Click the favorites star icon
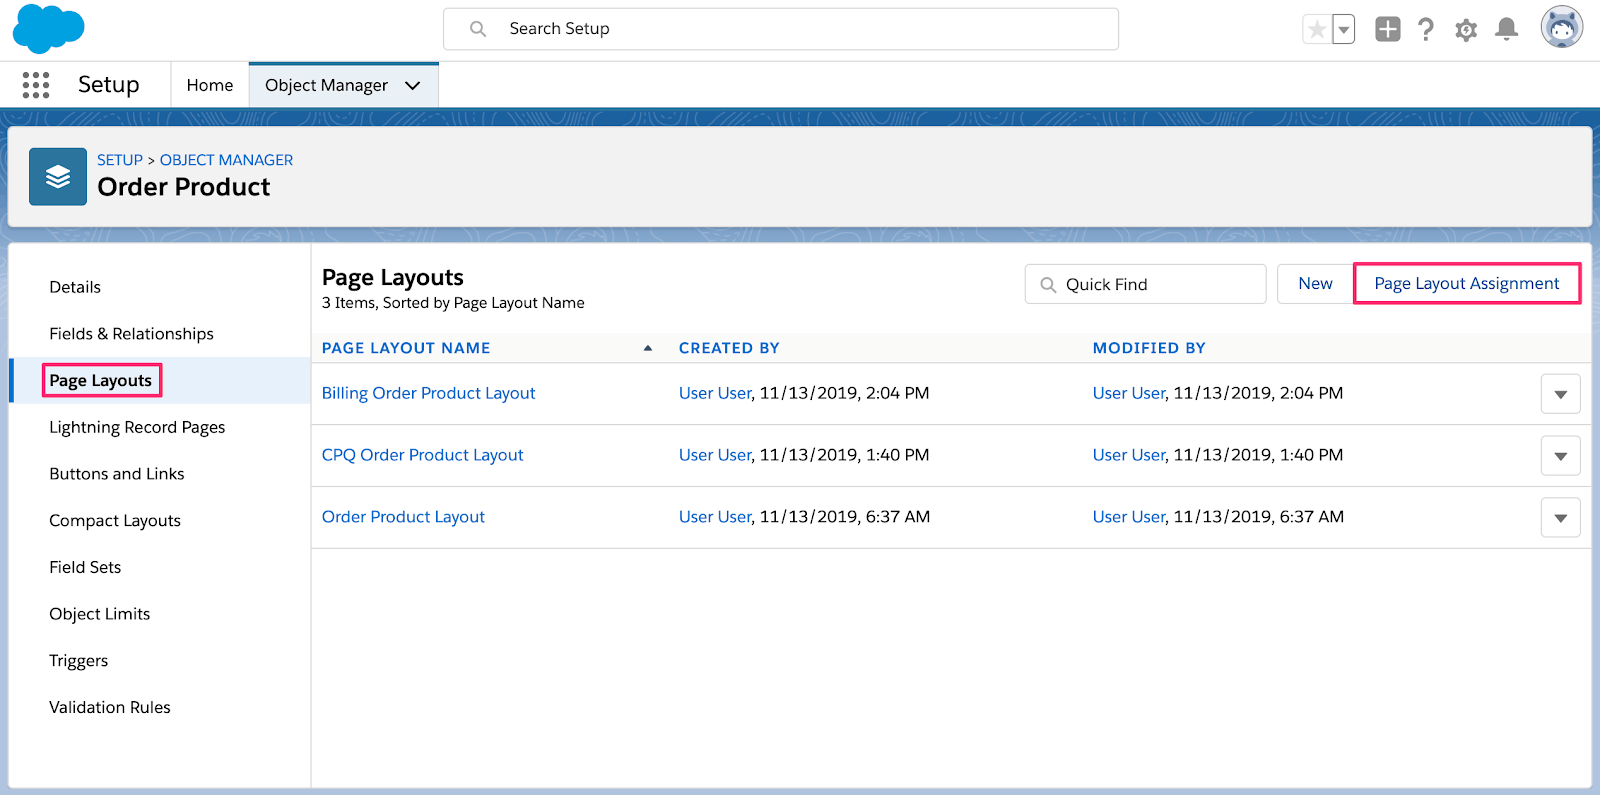1600x795 pixels. click(1317, 30)
